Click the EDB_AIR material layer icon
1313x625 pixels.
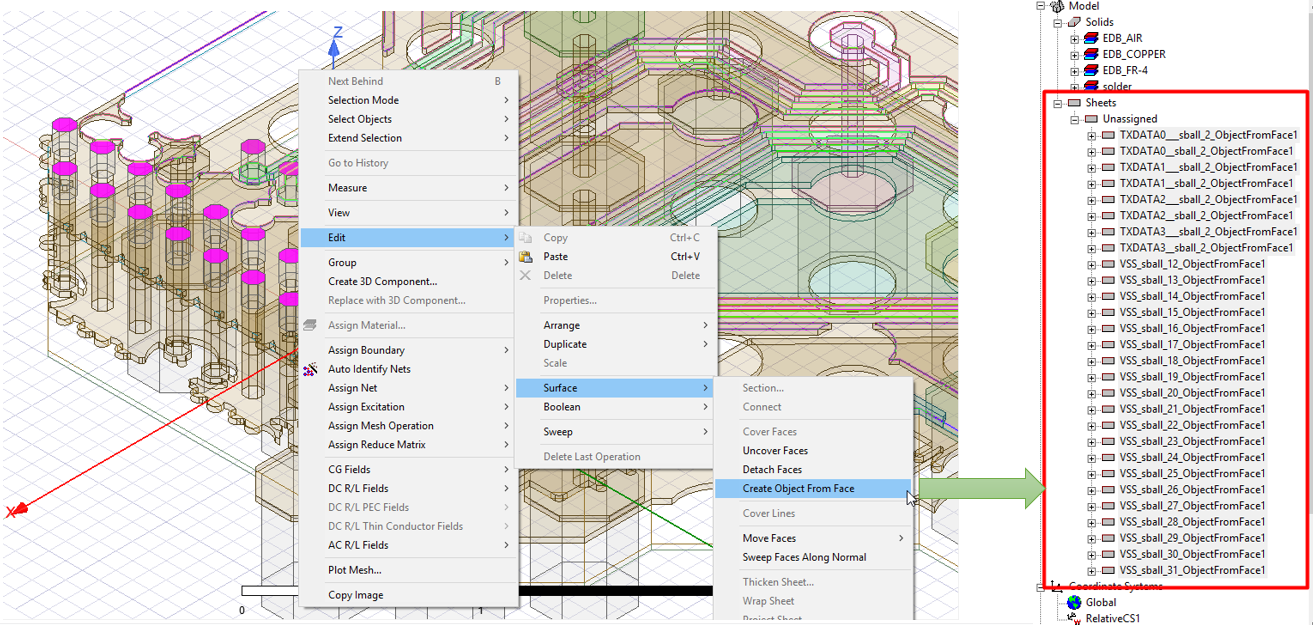click(x=1091, y=38)
